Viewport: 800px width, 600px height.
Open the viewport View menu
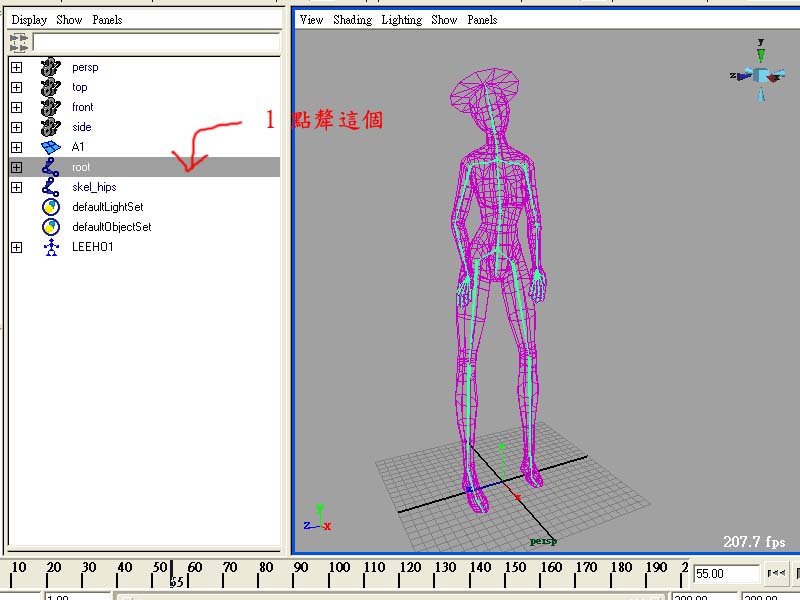(x=311, y=20)
